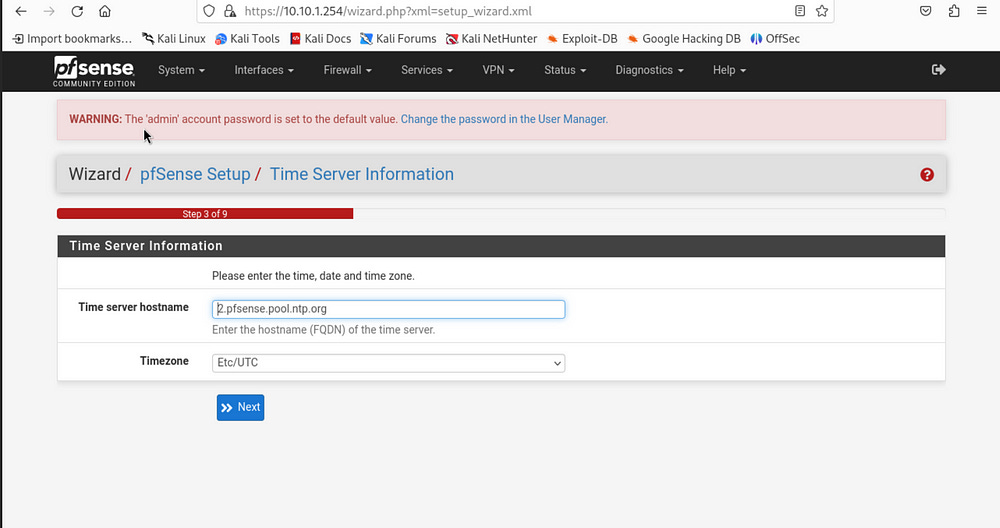The image size is (1000, 528).
Task: Open the Kali Linux bookmark
Action: coord(174,39)
